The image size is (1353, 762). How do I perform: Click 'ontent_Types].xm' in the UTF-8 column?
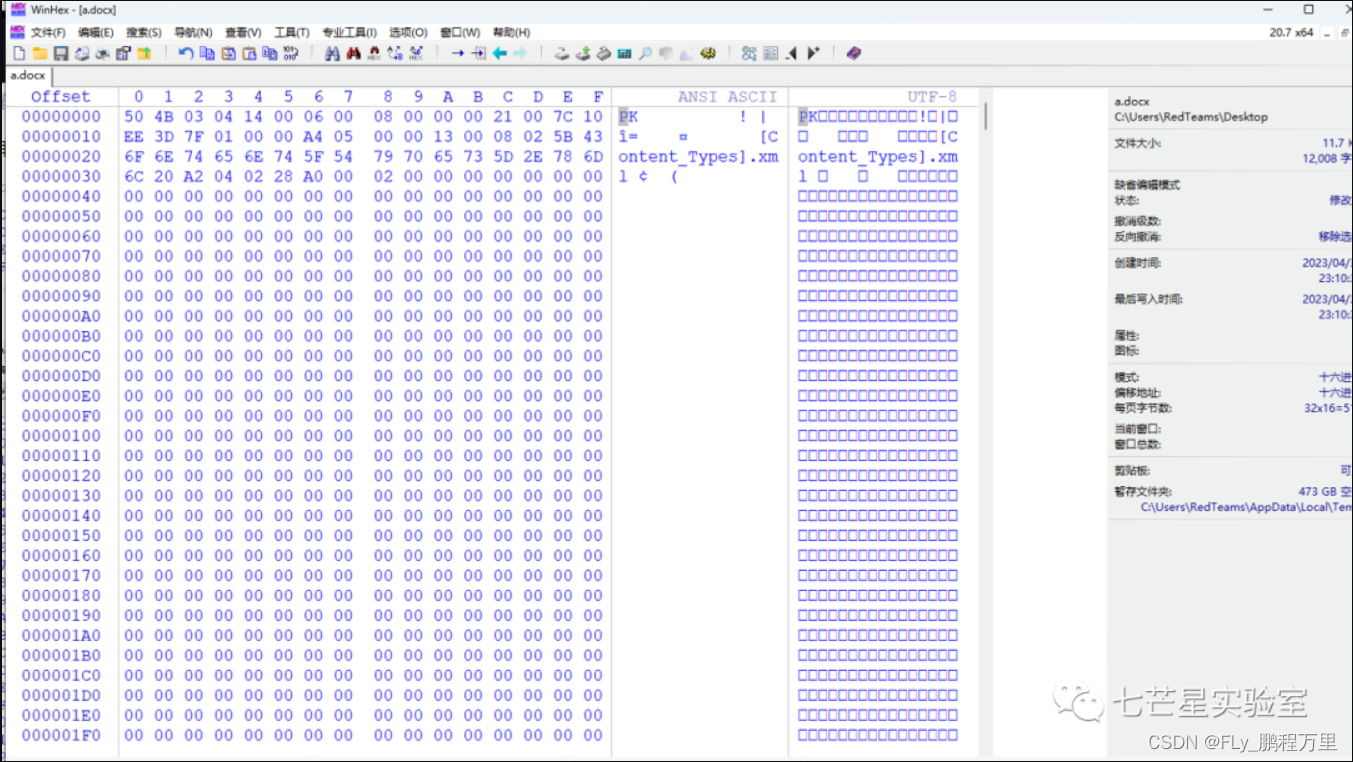pyautogui.click(x=878, y=157)
